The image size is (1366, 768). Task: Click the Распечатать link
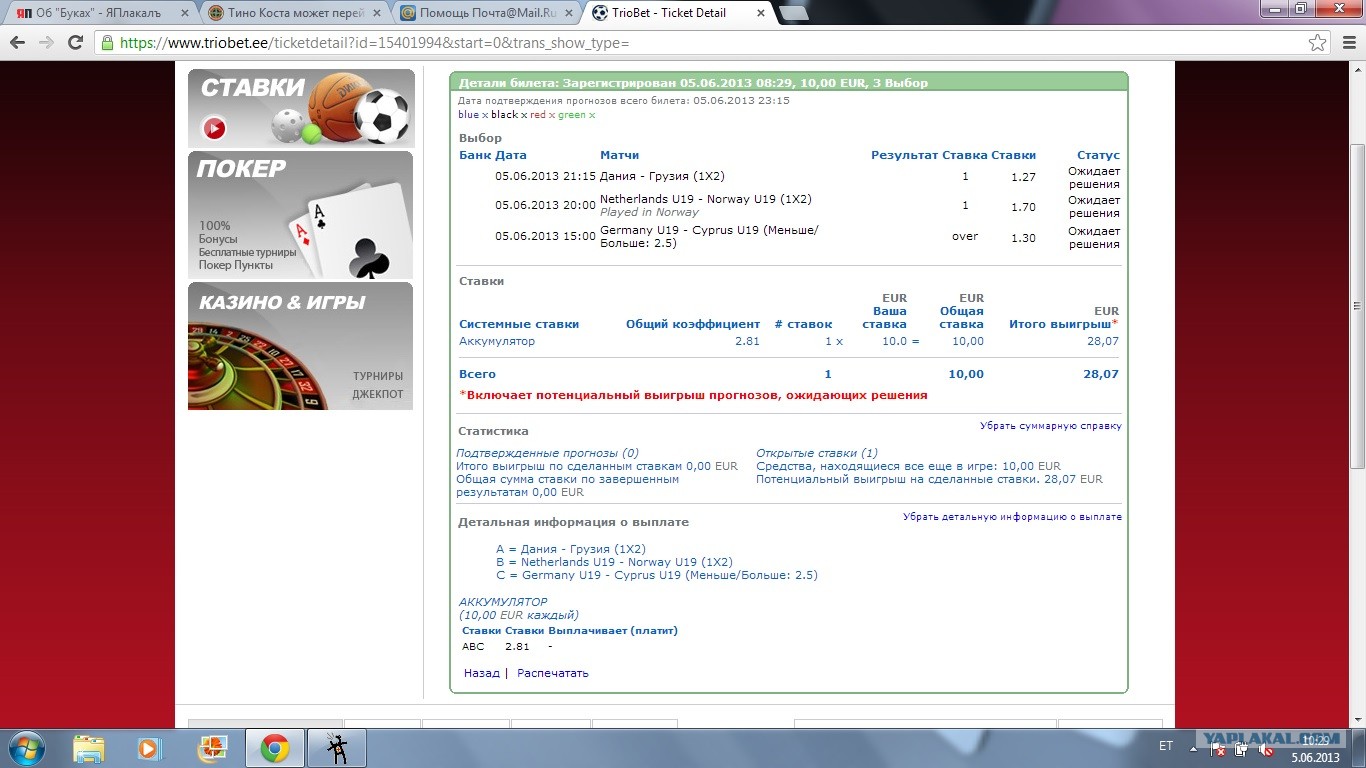(x=553, y=673)
